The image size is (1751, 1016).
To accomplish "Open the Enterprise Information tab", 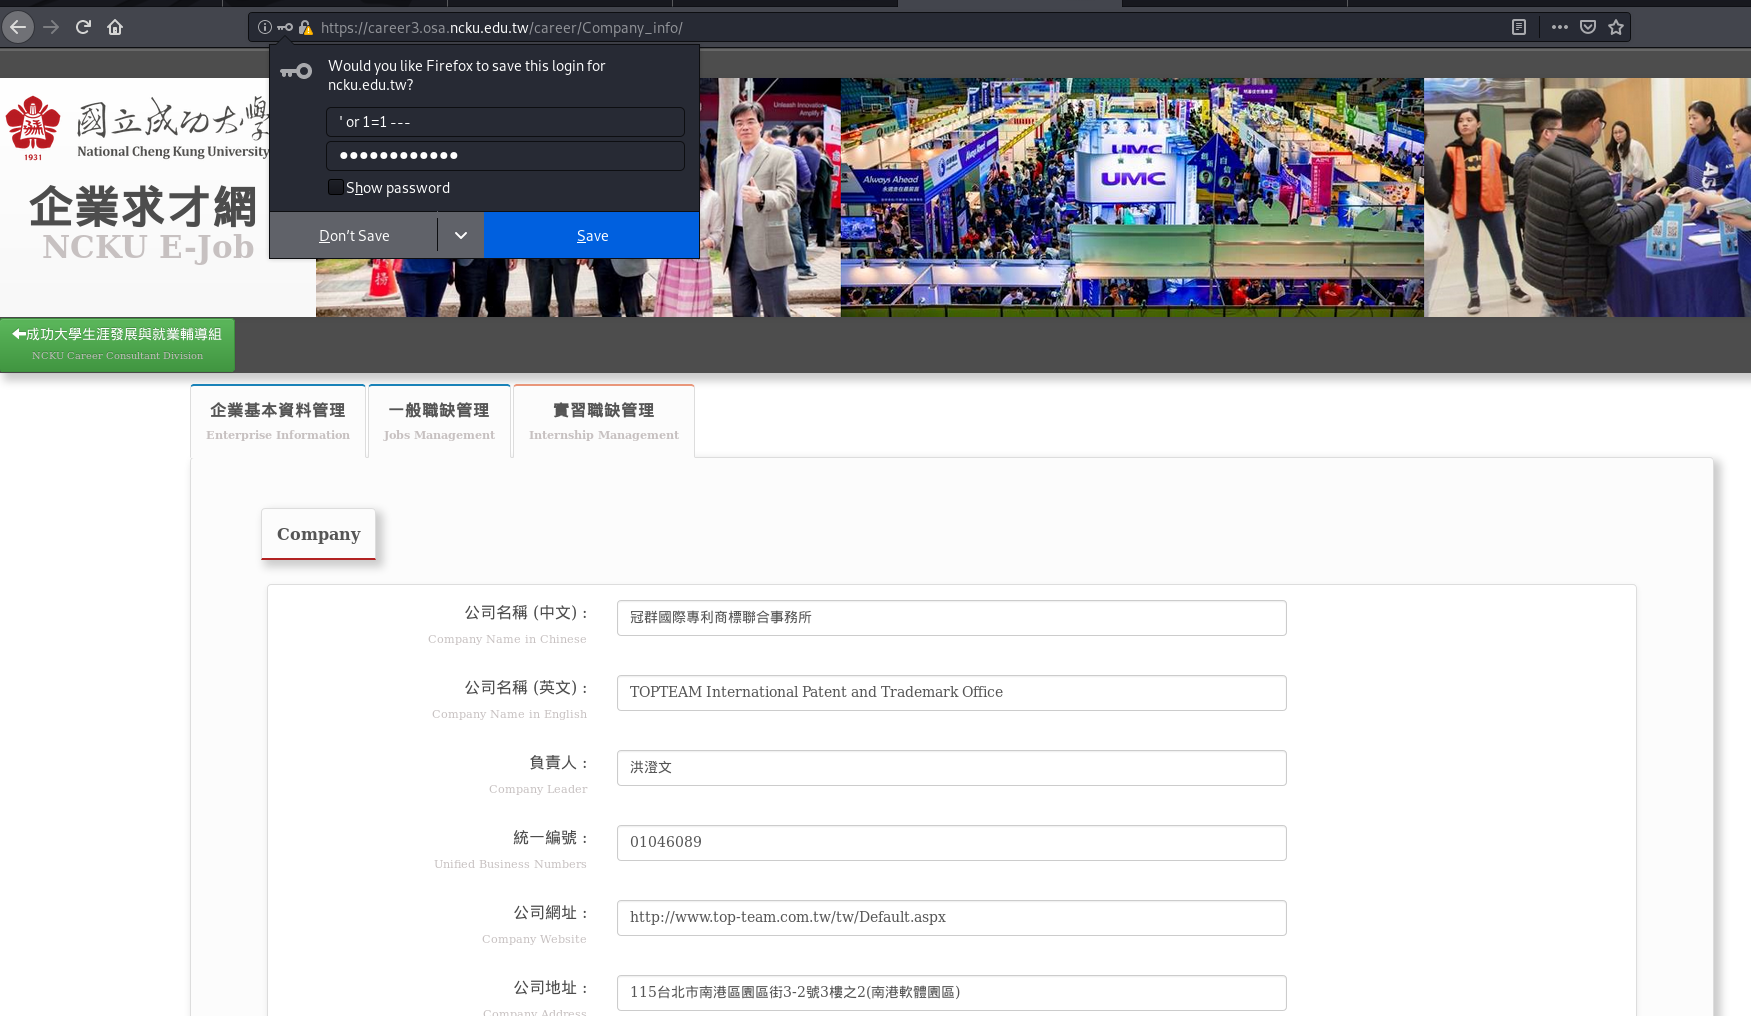I will pos(278,421).
